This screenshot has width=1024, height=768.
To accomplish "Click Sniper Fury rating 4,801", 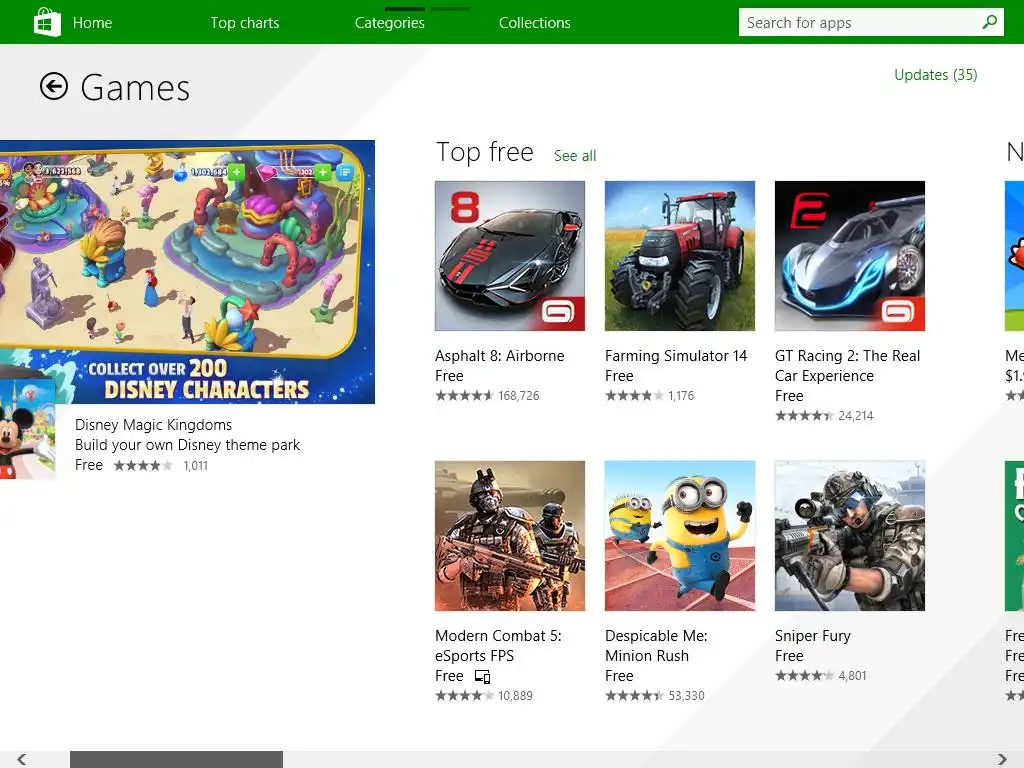I will pyautogui.click(x=820, y=676).
